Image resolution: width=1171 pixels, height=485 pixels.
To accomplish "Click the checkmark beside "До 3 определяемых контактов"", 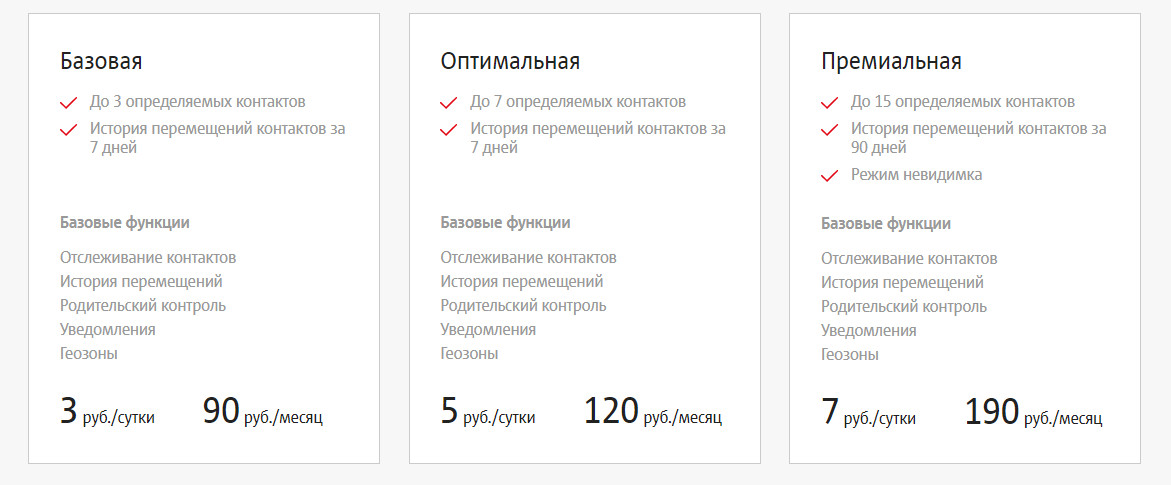I will pyautogui.click(x=69, y=102).
